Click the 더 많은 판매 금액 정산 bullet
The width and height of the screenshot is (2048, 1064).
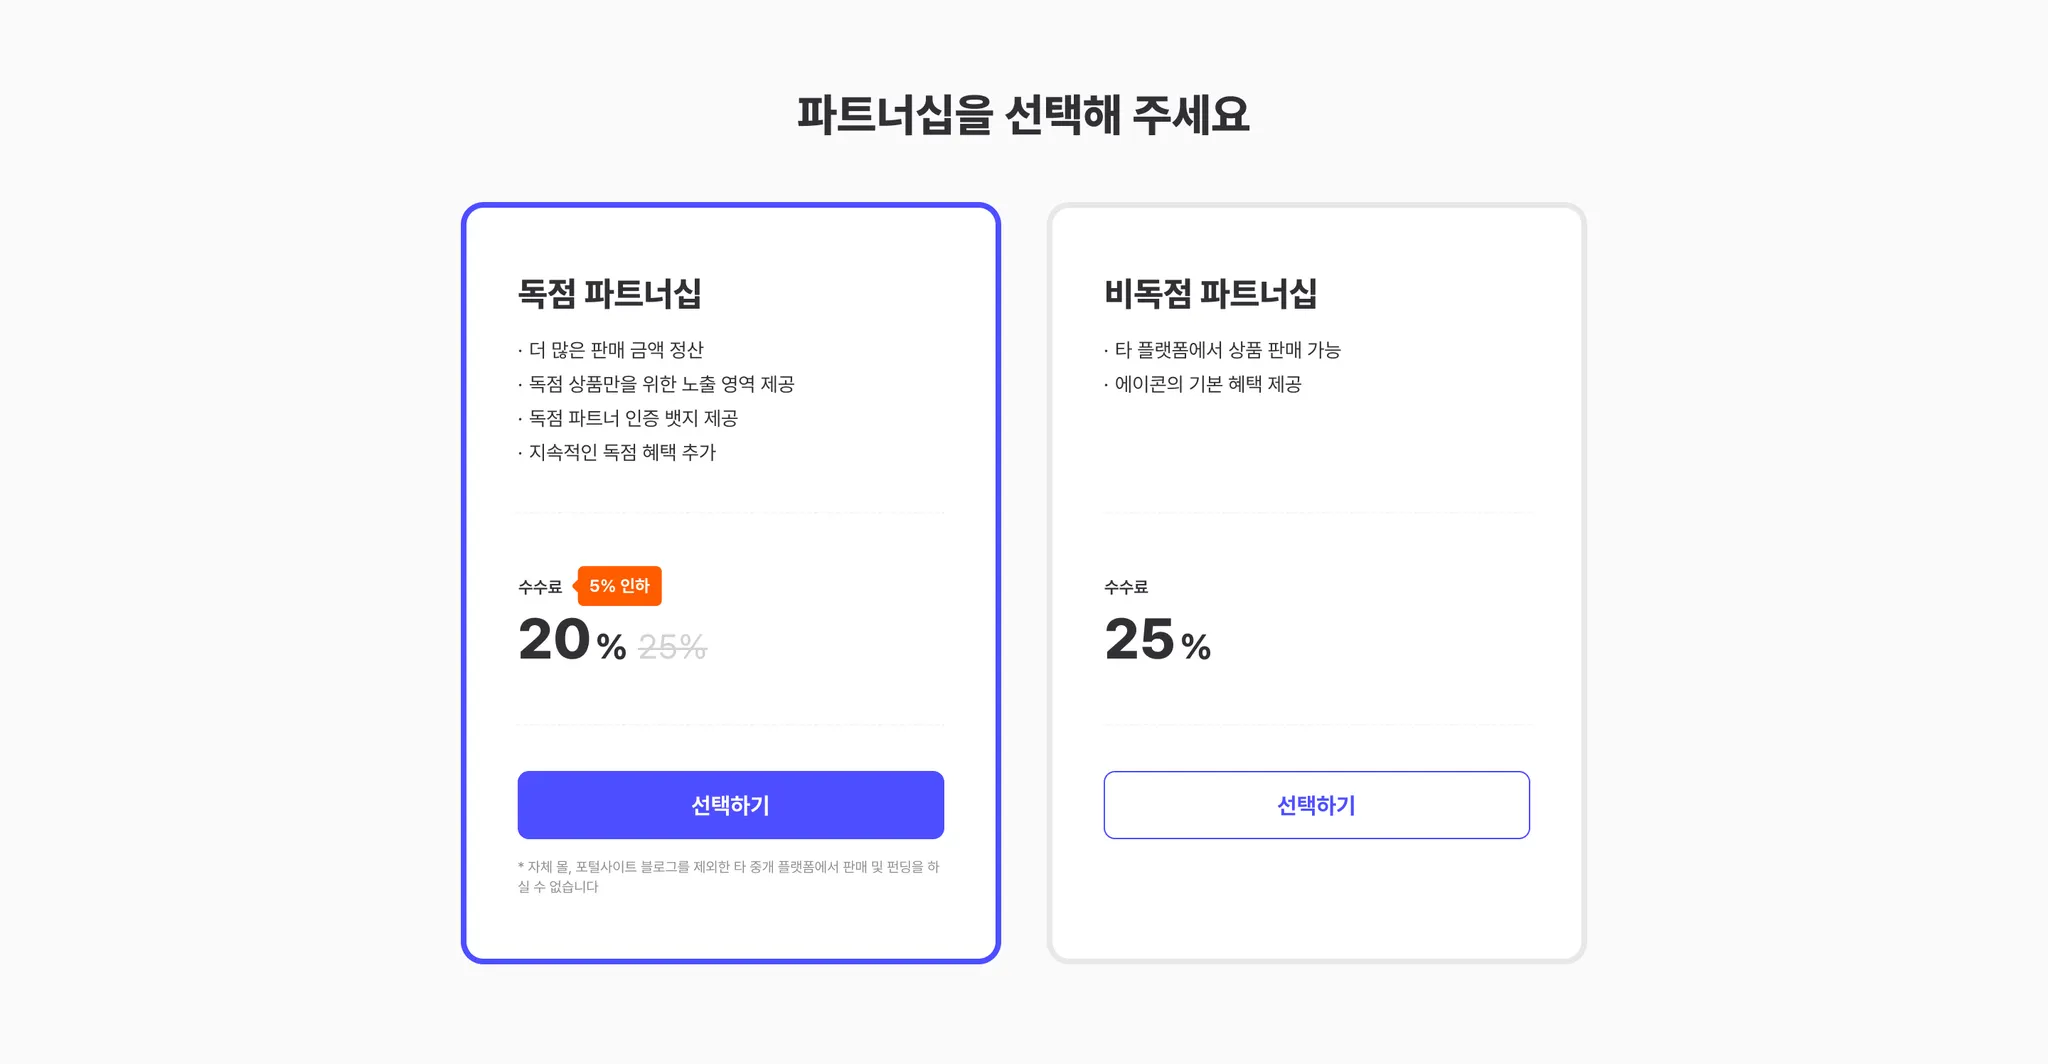[x=615, y=350]
